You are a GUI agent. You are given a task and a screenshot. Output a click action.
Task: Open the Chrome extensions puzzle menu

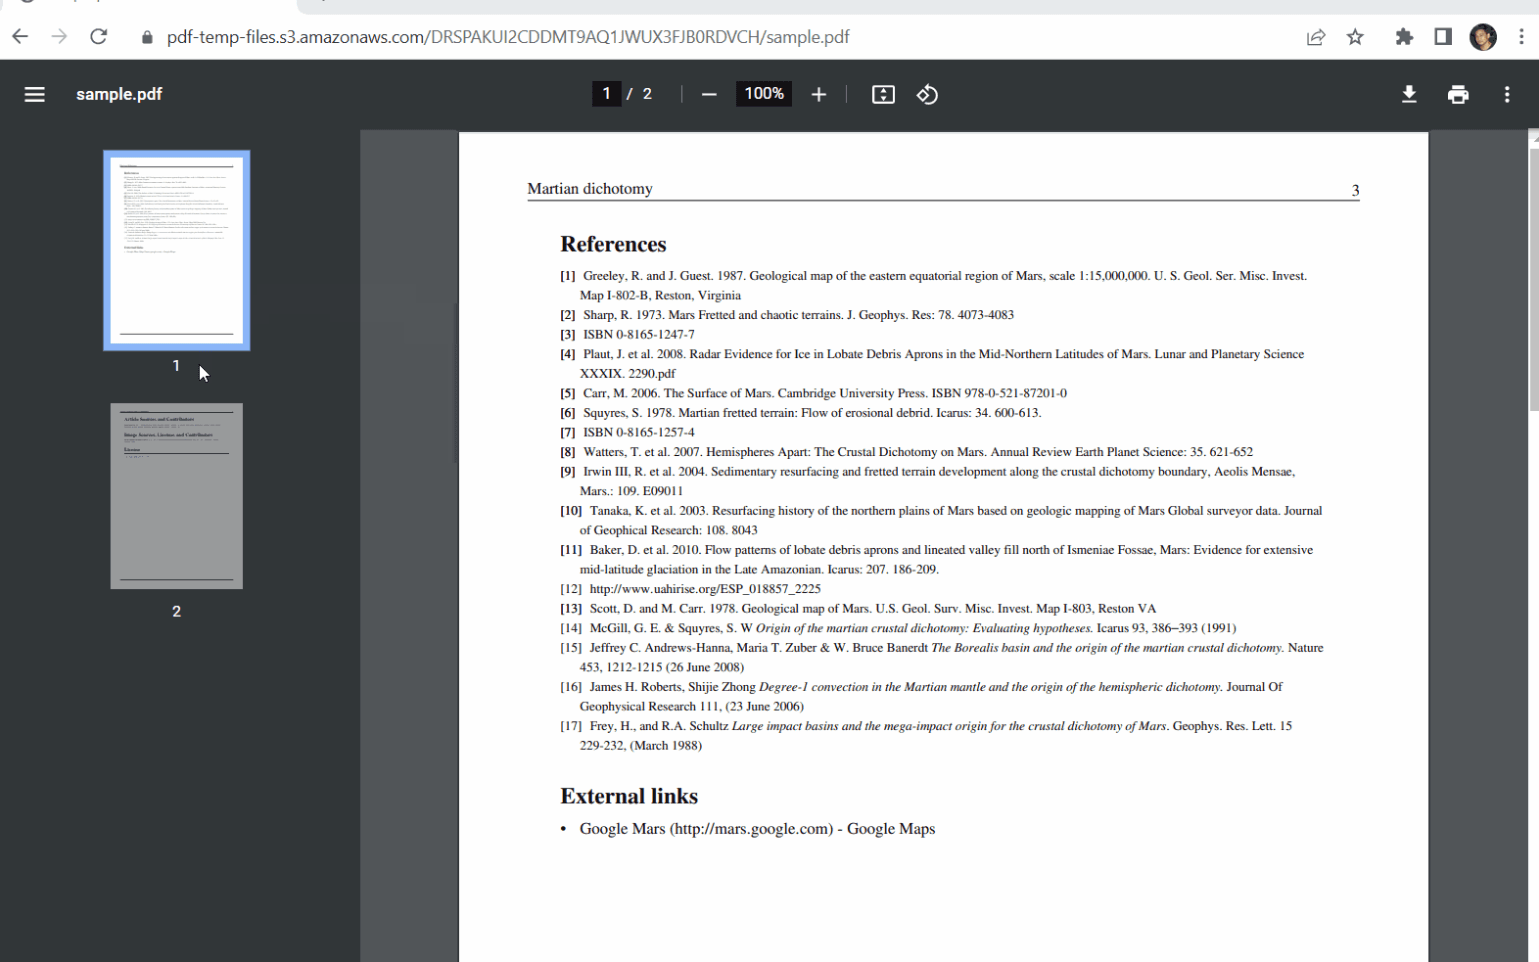1403,36
